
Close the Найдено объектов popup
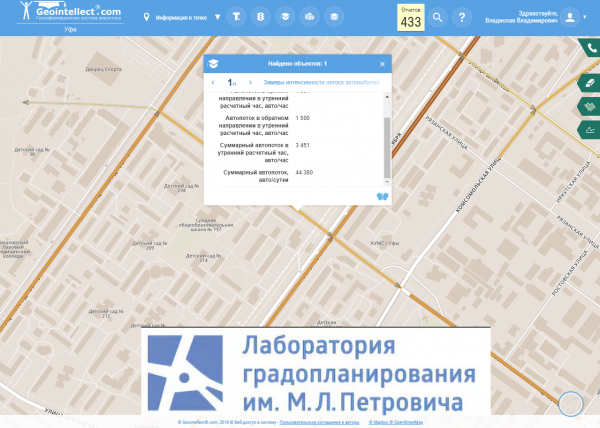[382, 64]
